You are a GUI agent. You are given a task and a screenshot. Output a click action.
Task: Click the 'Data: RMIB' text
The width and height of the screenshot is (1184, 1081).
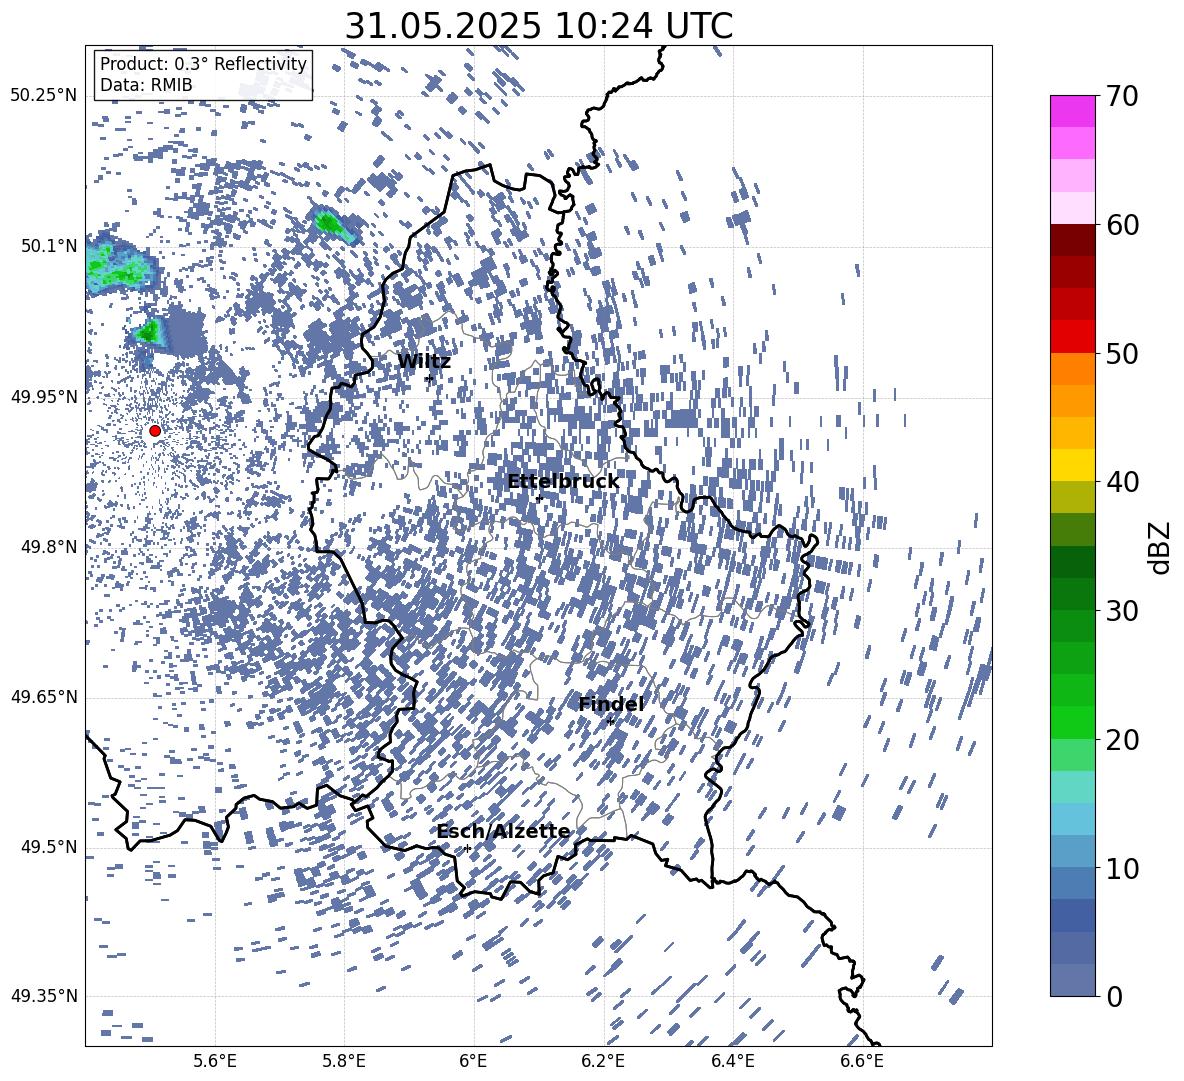pos(146,85)
